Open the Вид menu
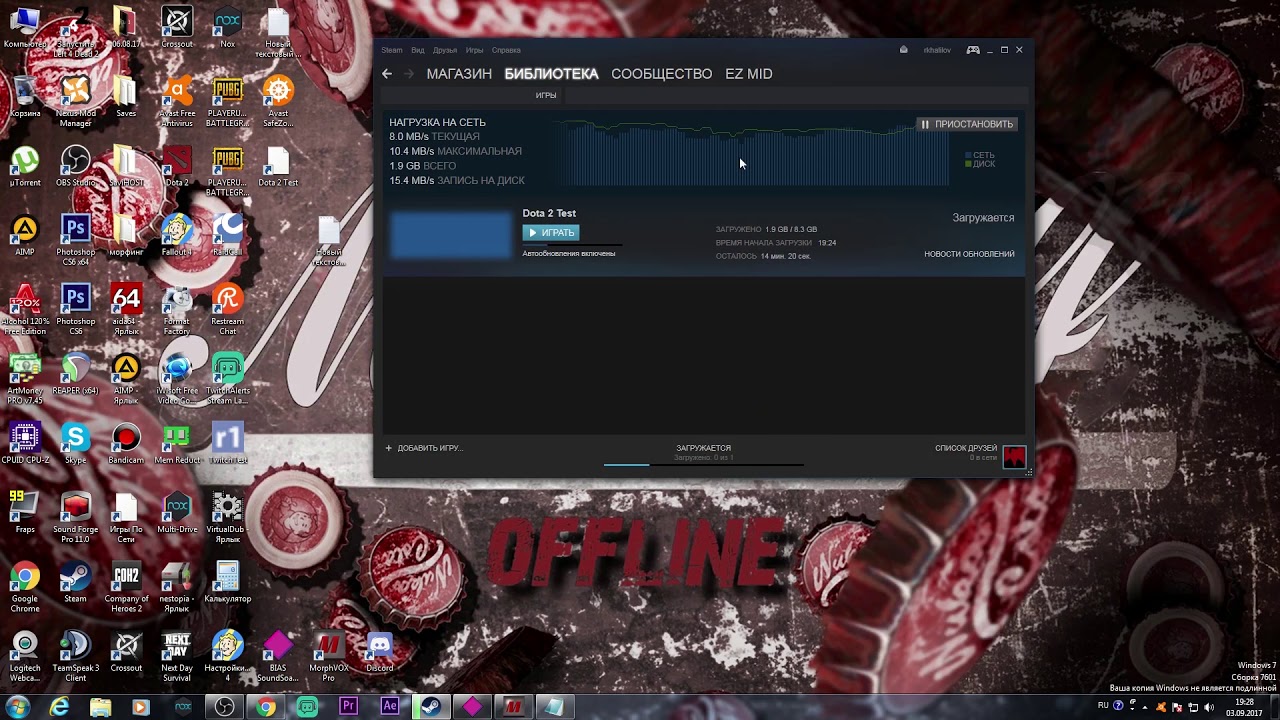The image size is (1280, 720). click(x=418, y=50)
